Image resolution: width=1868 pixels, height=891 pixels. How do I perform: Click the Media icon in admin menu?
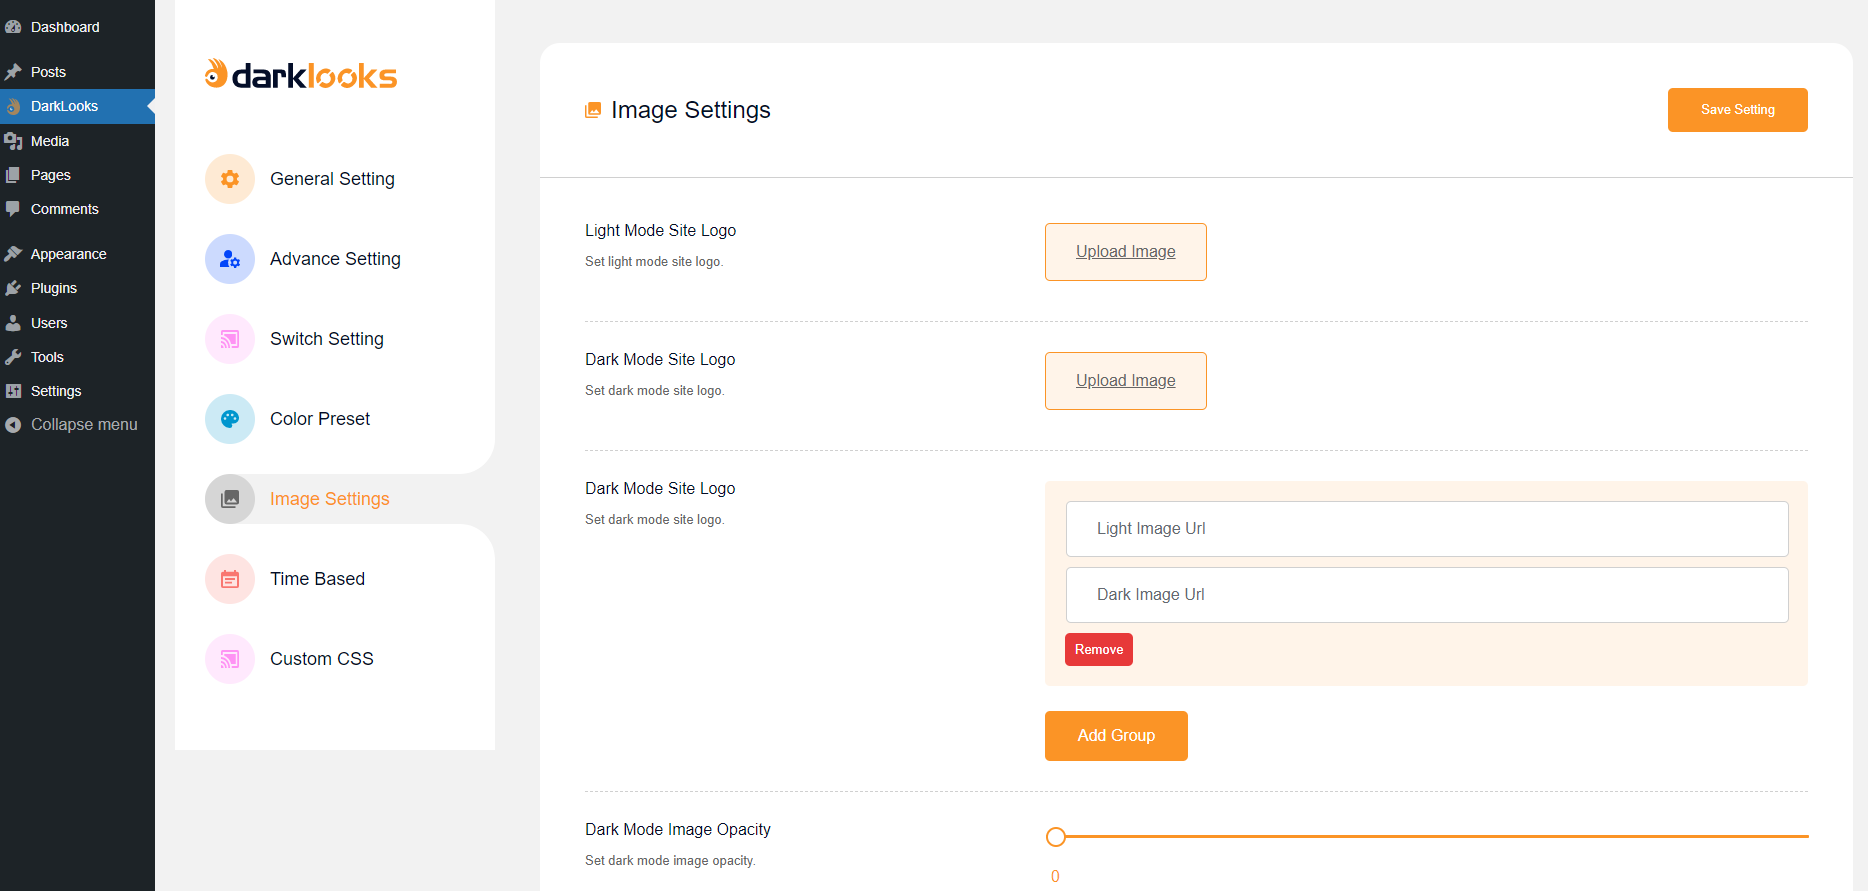click(13, 141)
